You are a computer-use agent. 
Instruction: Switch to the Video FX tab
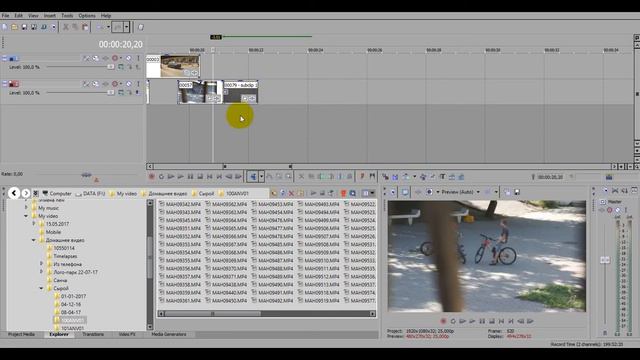click(127, 334)
